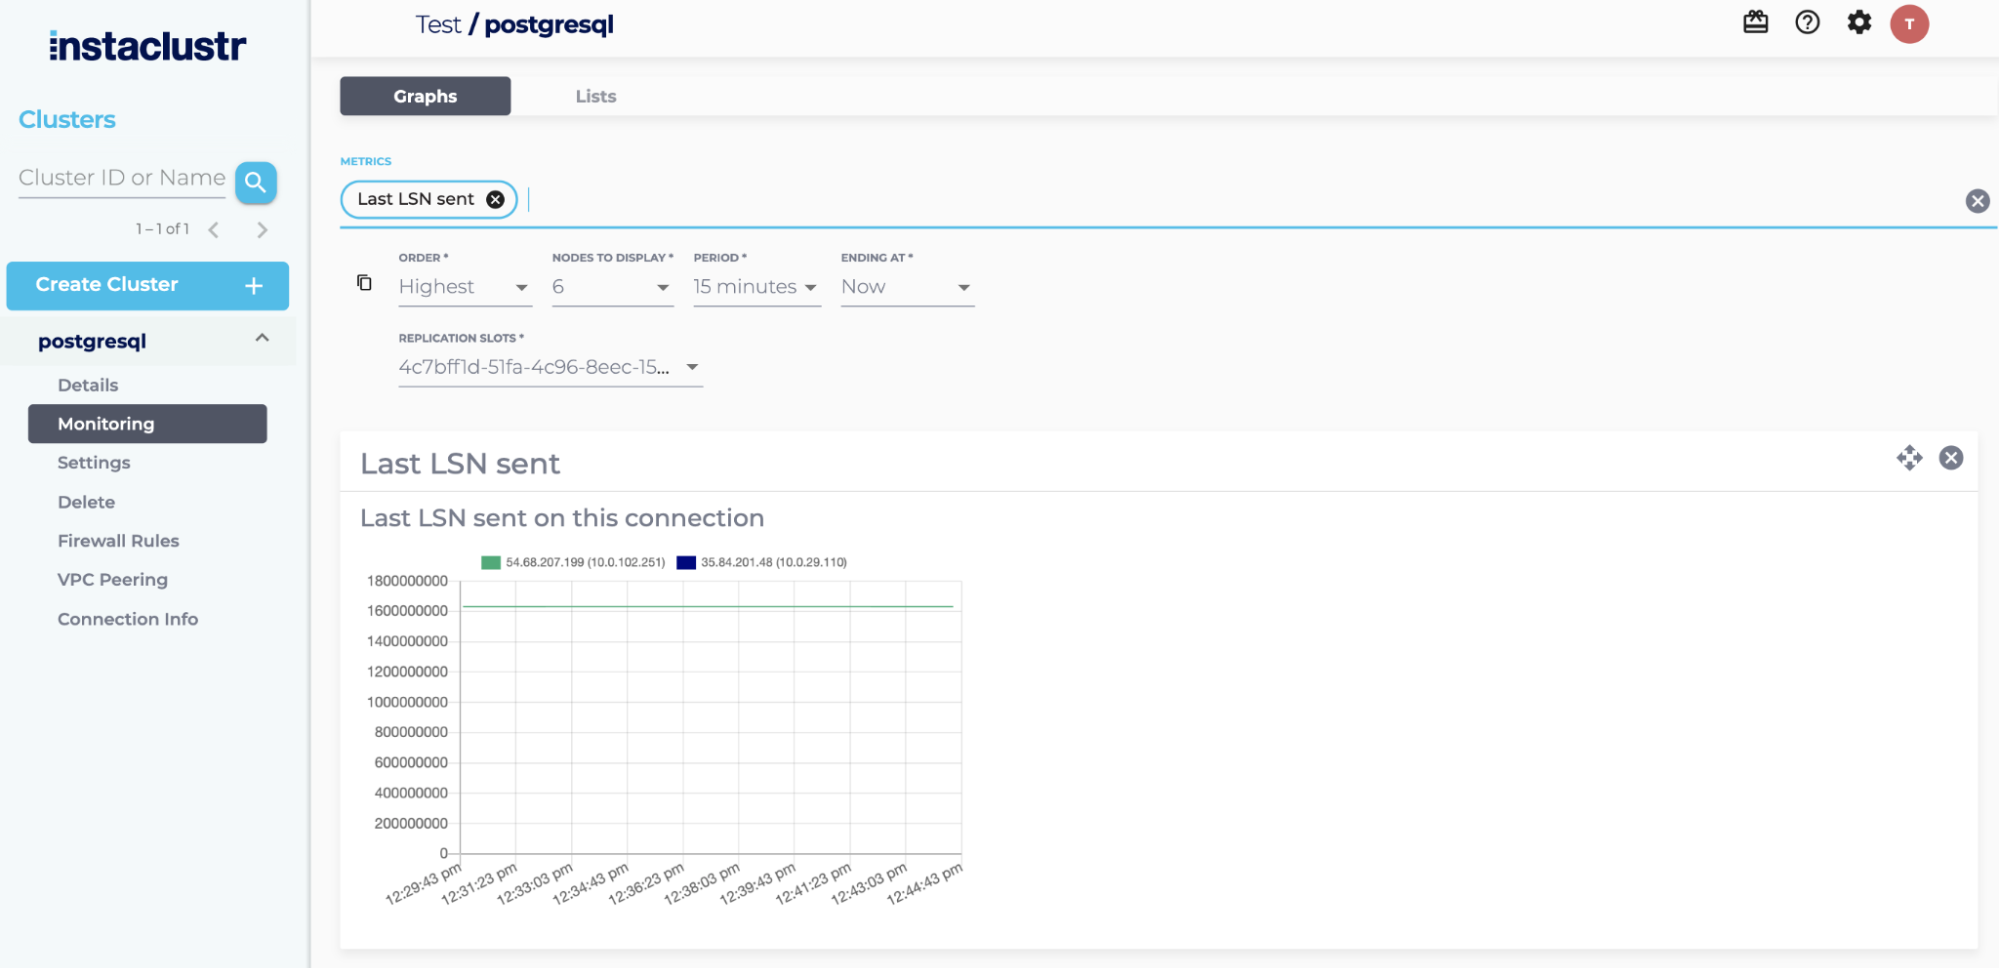Remove the Last LSN sent metric chip
The width and height of the screenshot is (1999, 969).
point(495,199)
